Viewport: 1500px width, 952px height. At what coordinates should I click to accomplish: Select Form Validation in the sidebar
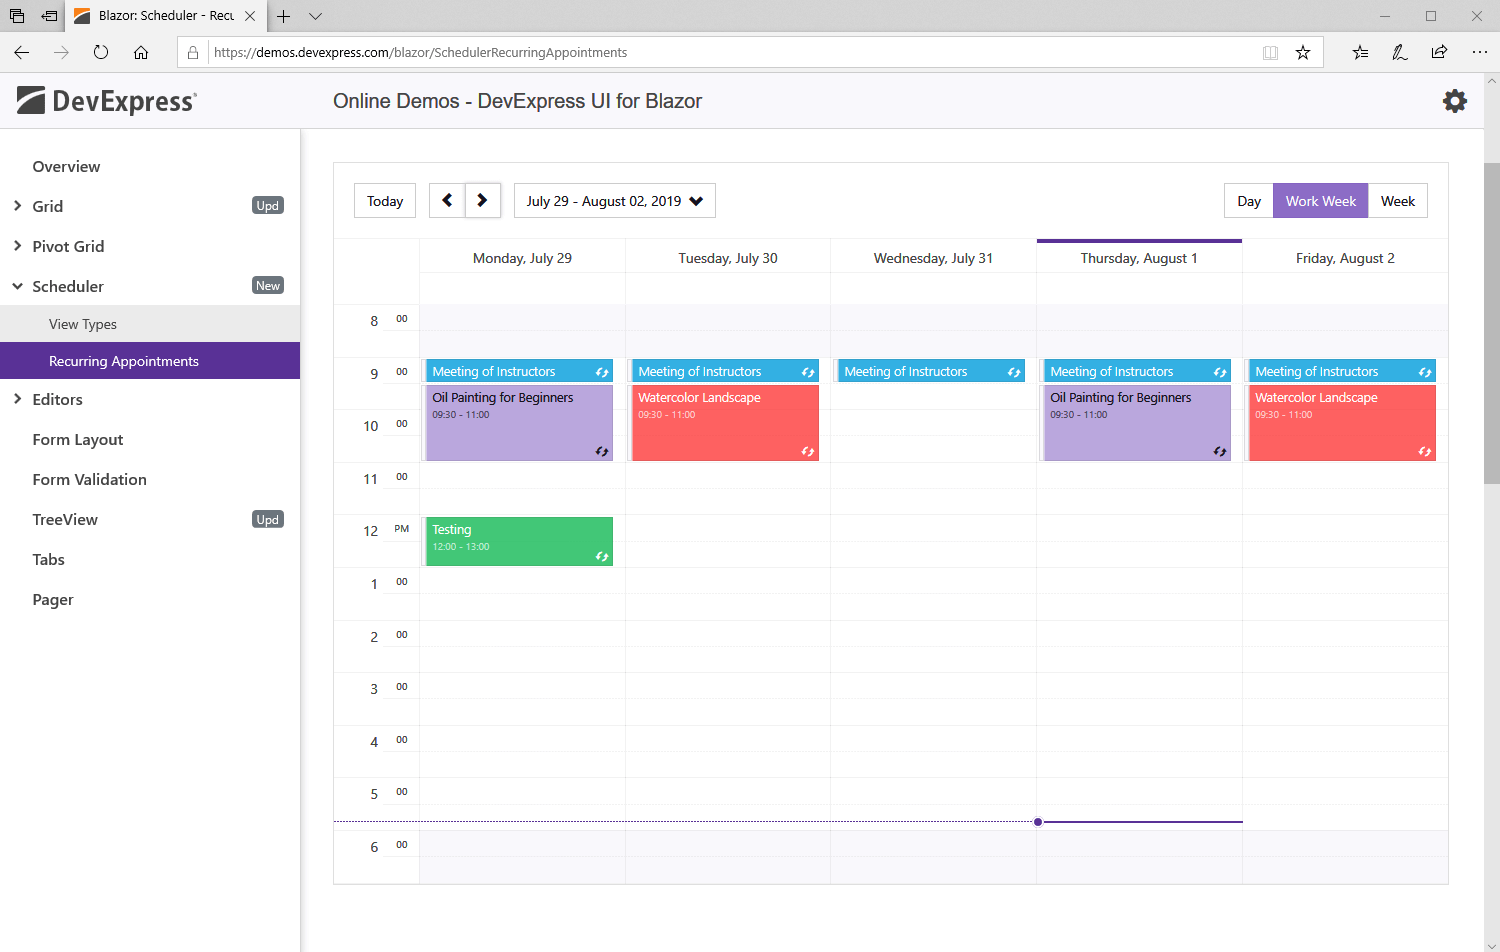[x=89, y=480]
